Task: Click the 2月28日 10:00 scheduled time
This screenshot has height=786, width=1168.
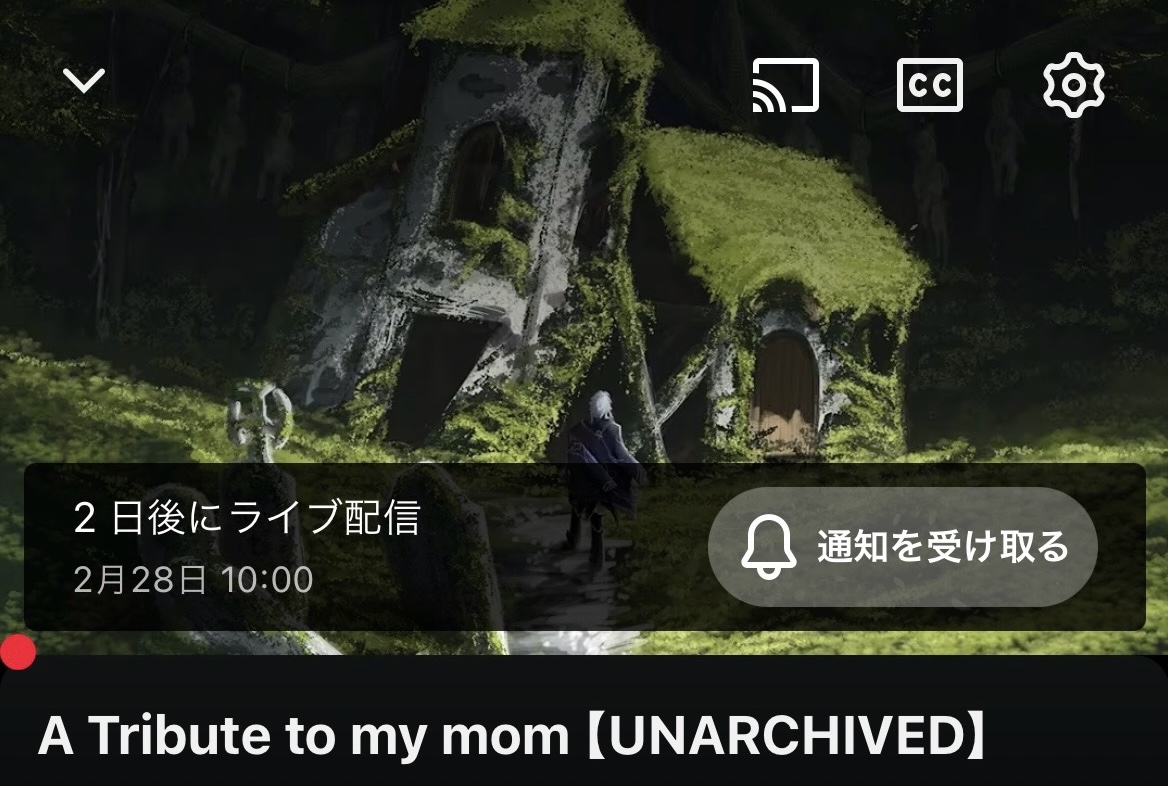Action: pyautogui.click(x=193, y=580)
